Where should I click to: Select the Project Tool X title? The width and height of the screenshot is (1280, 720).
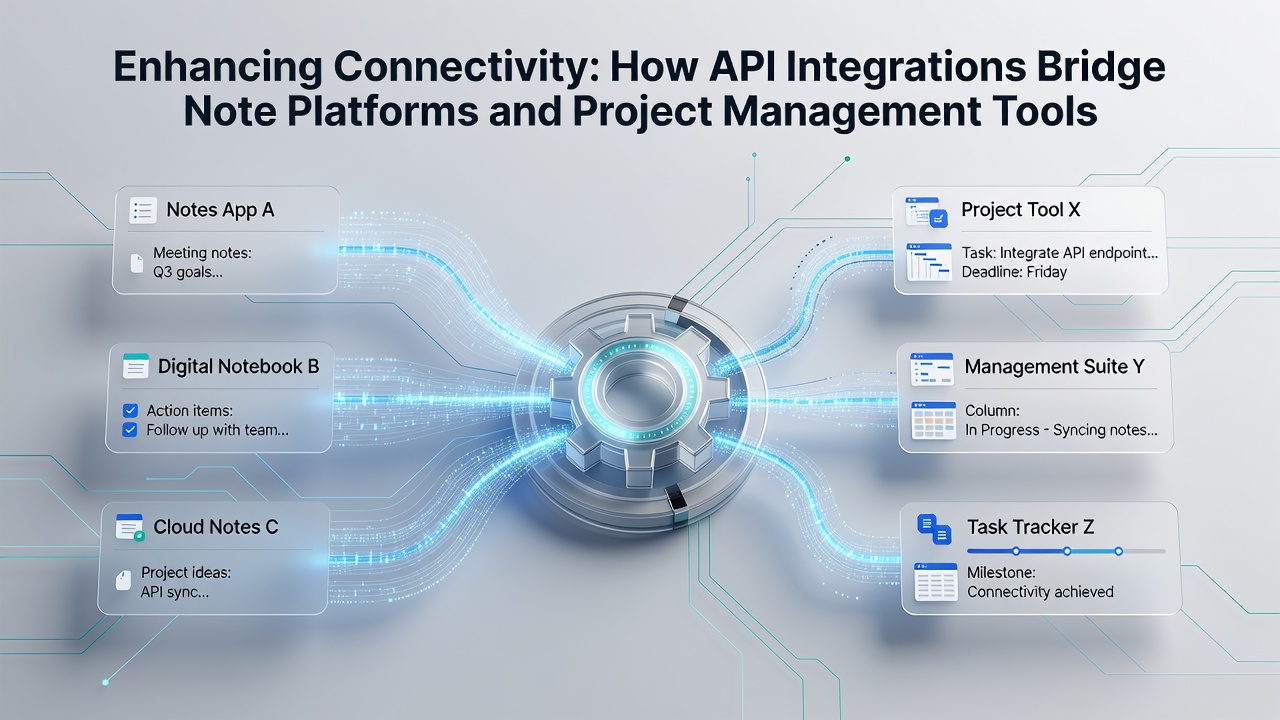click(1021, 210)
